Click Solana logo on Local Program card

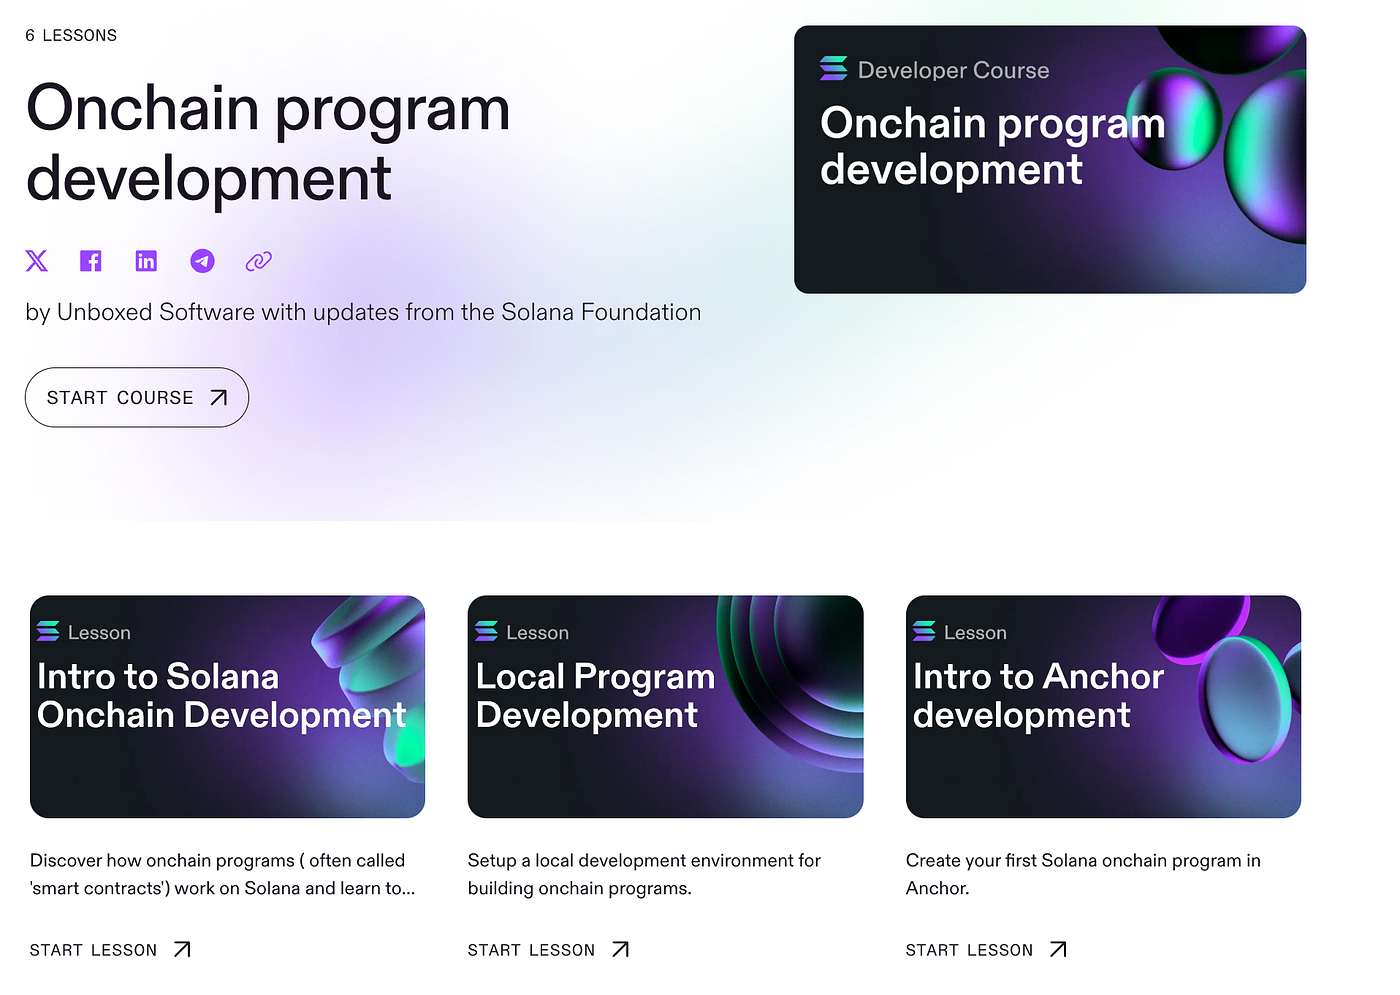tap(486, 631)
